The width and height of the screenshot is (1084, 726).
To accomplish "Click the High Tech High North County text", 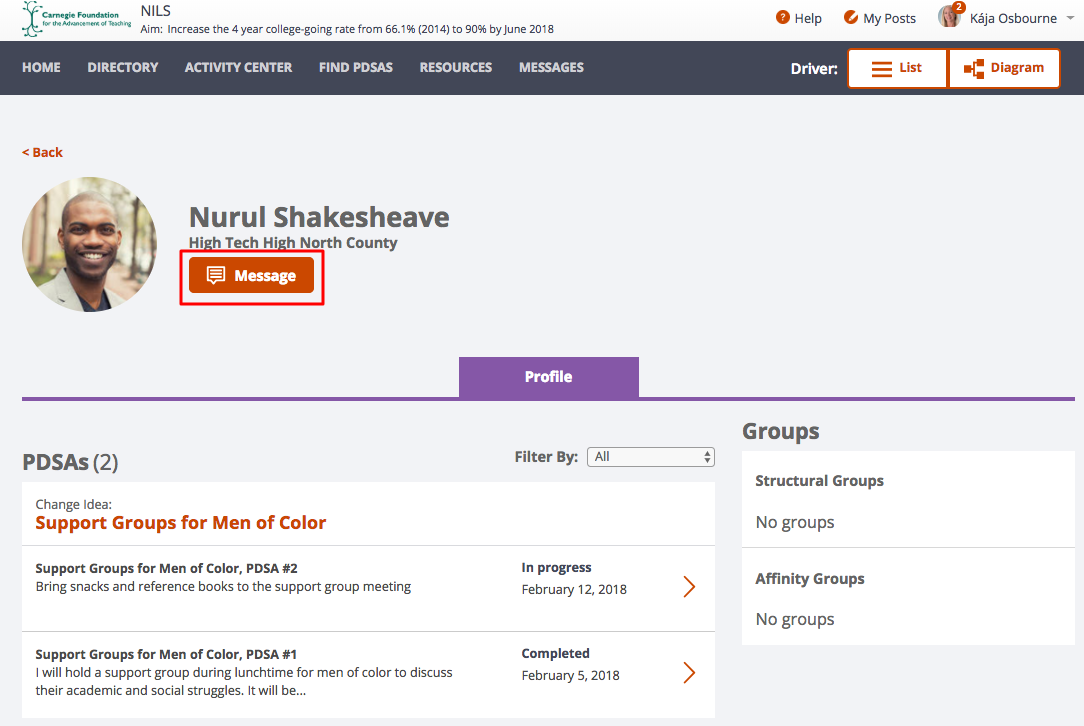I will (293, 243).
